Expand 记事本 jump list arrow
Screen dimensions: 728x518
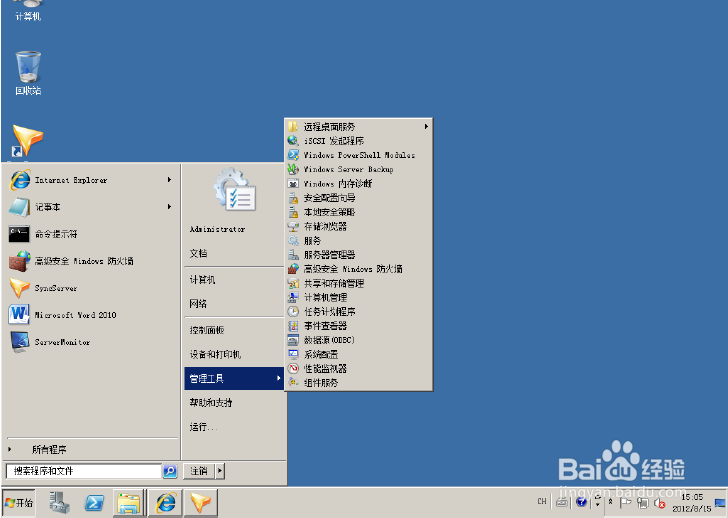[x=169, y=207]
